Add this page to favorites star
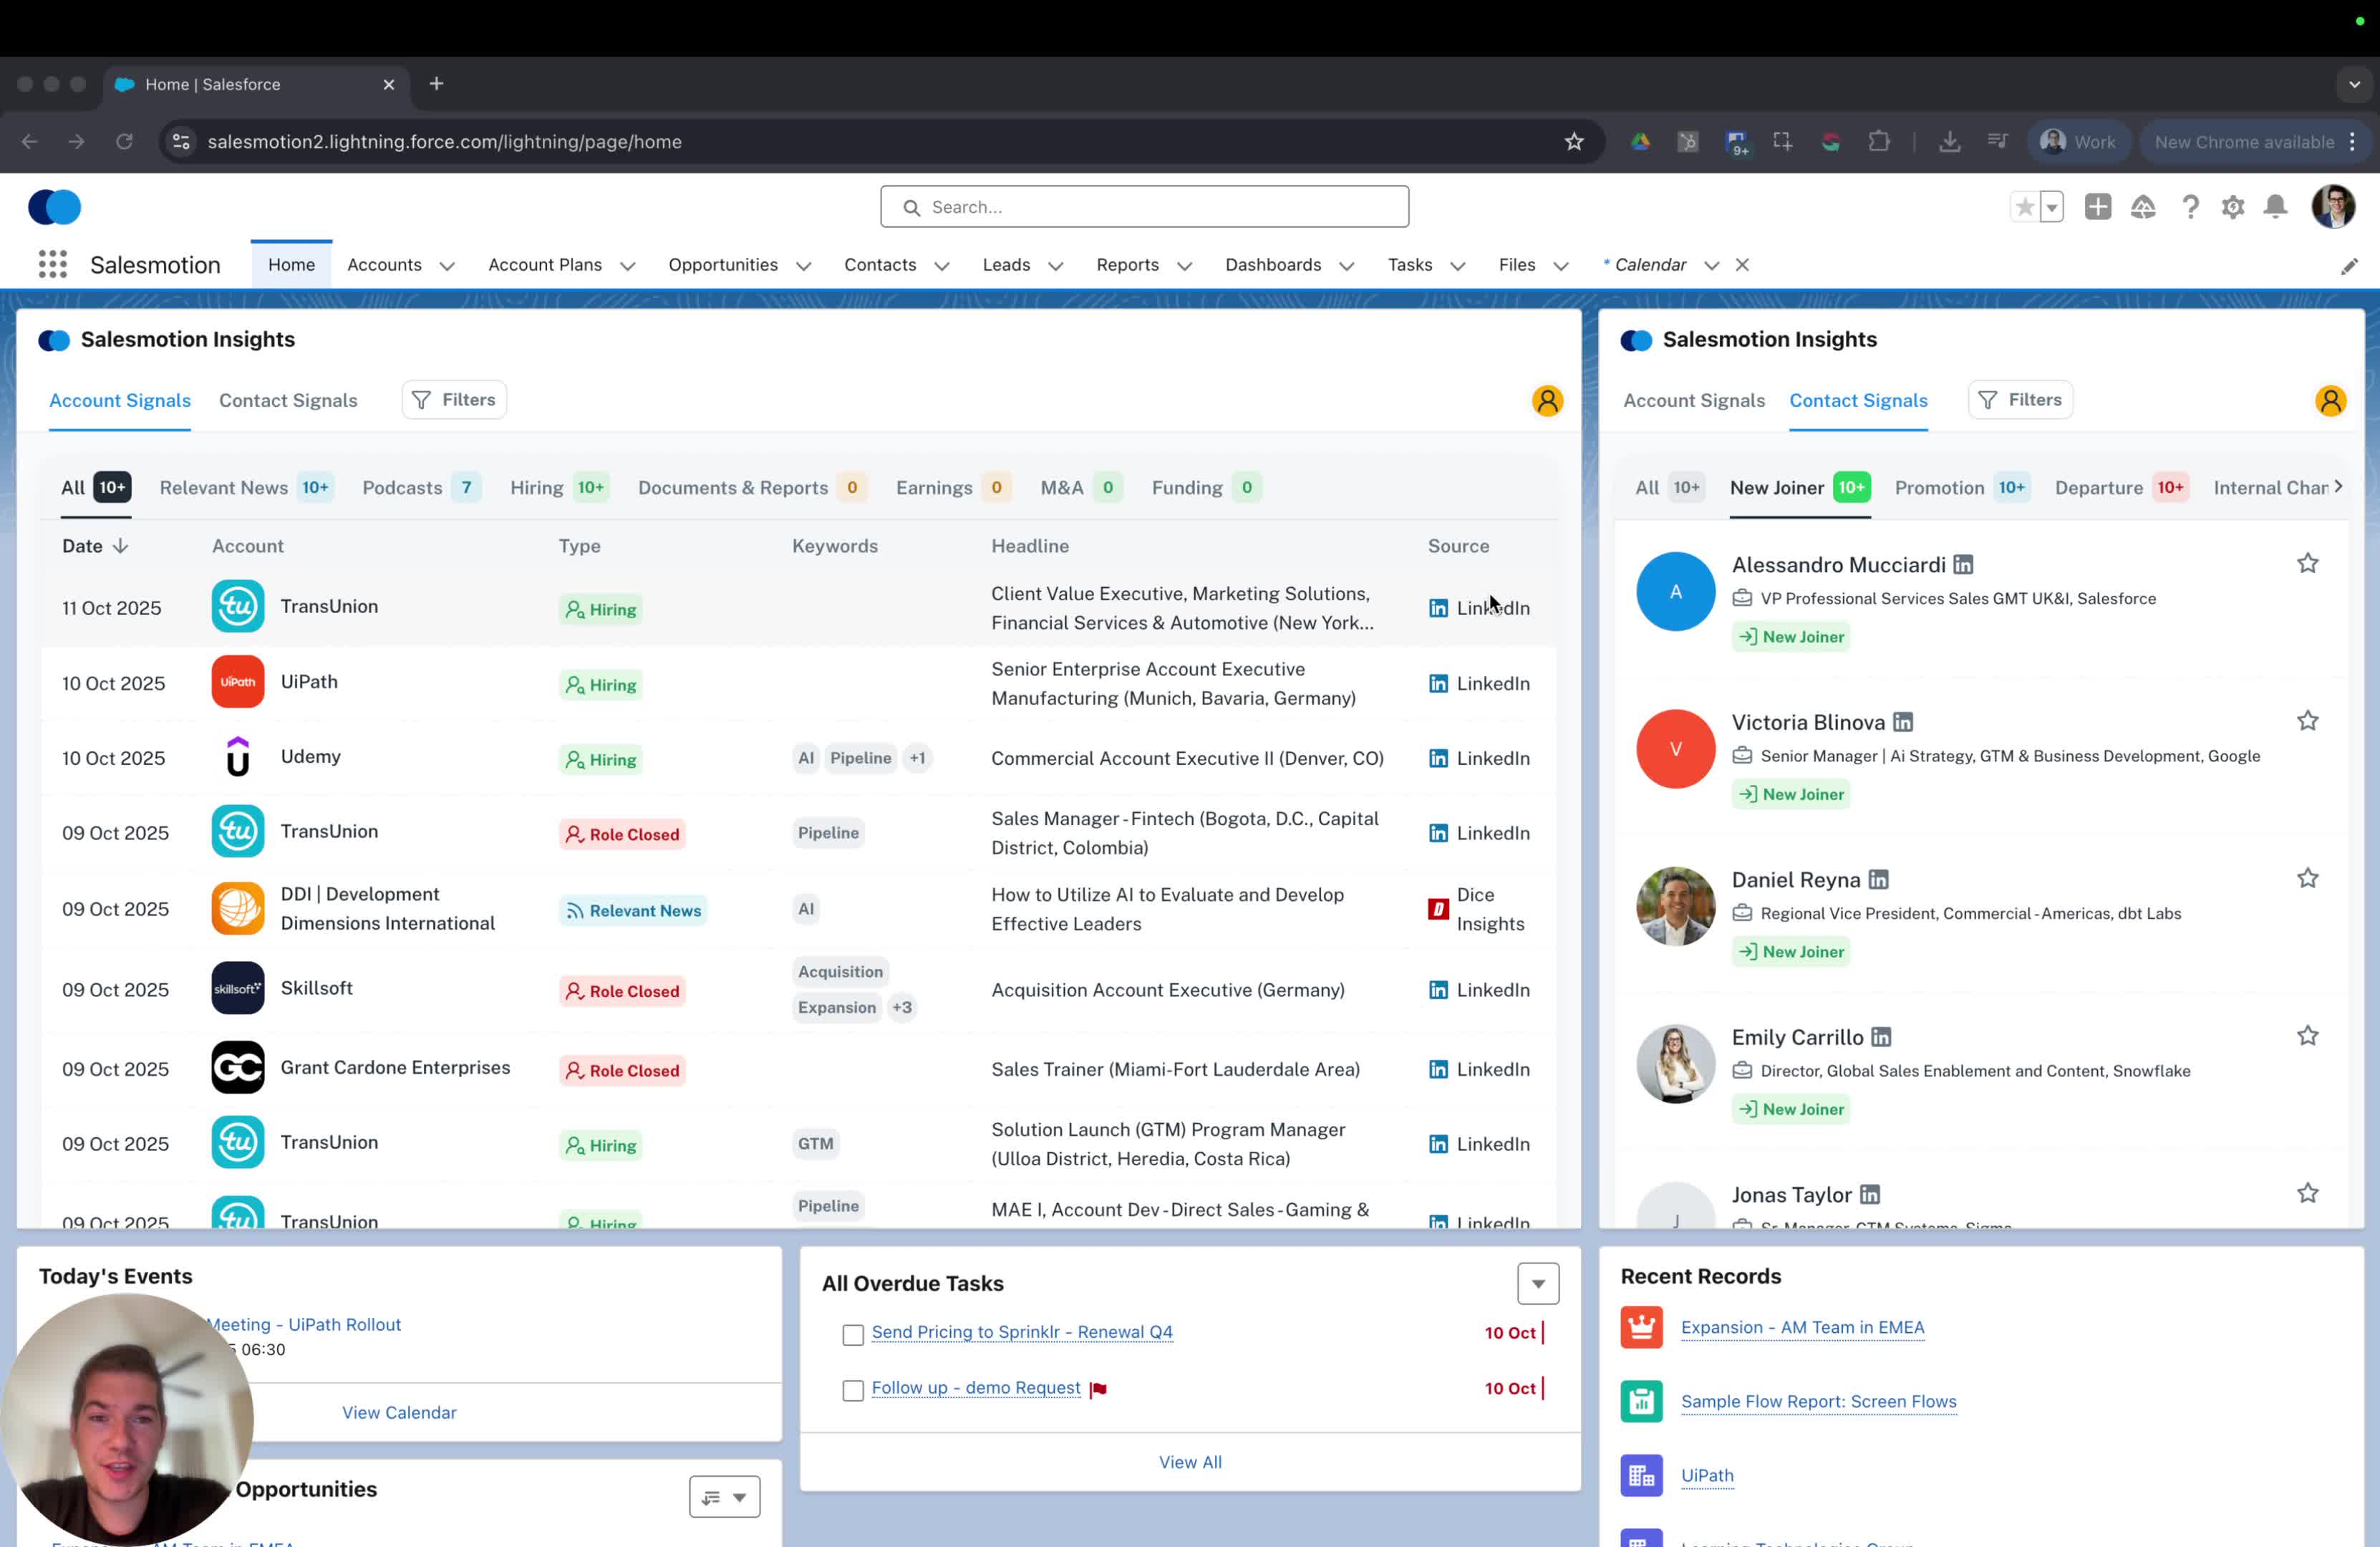The height and width of the screenshot is (1547, 2380). 2024,207
